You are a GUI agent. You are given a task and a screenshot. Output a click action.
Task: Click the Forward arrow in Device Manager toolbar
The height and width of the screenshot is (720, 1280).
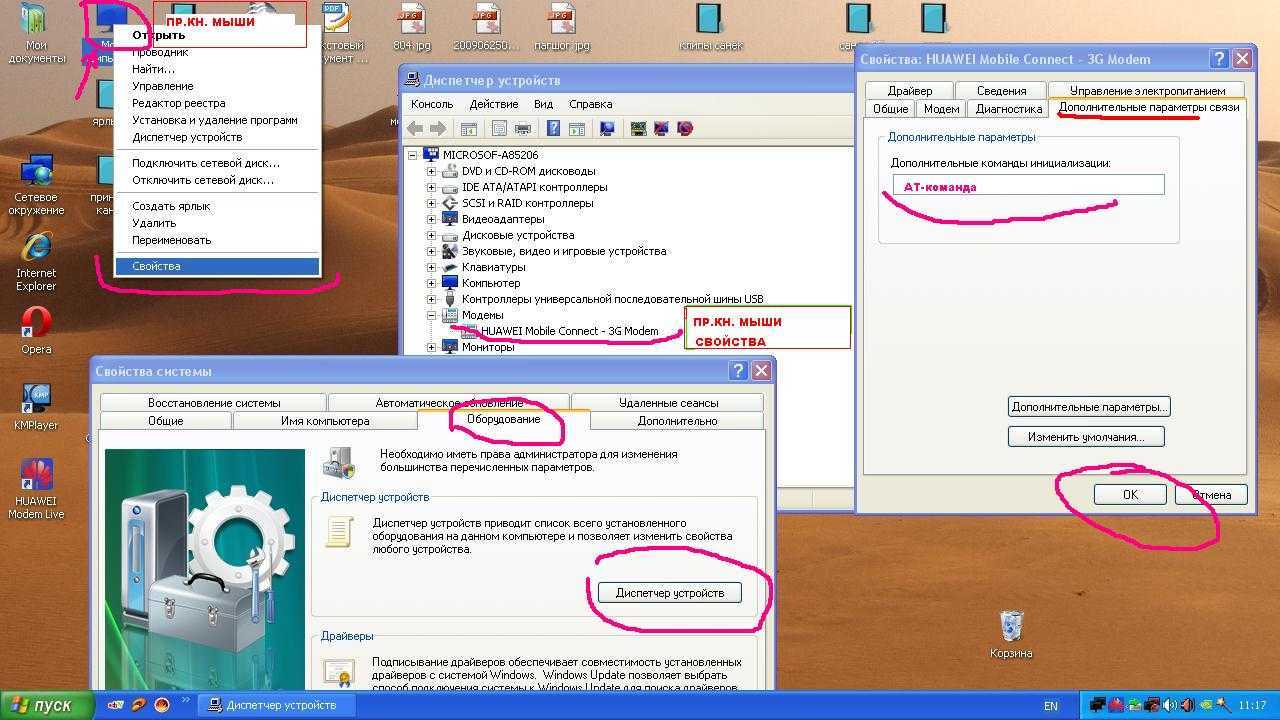(437, 128)
